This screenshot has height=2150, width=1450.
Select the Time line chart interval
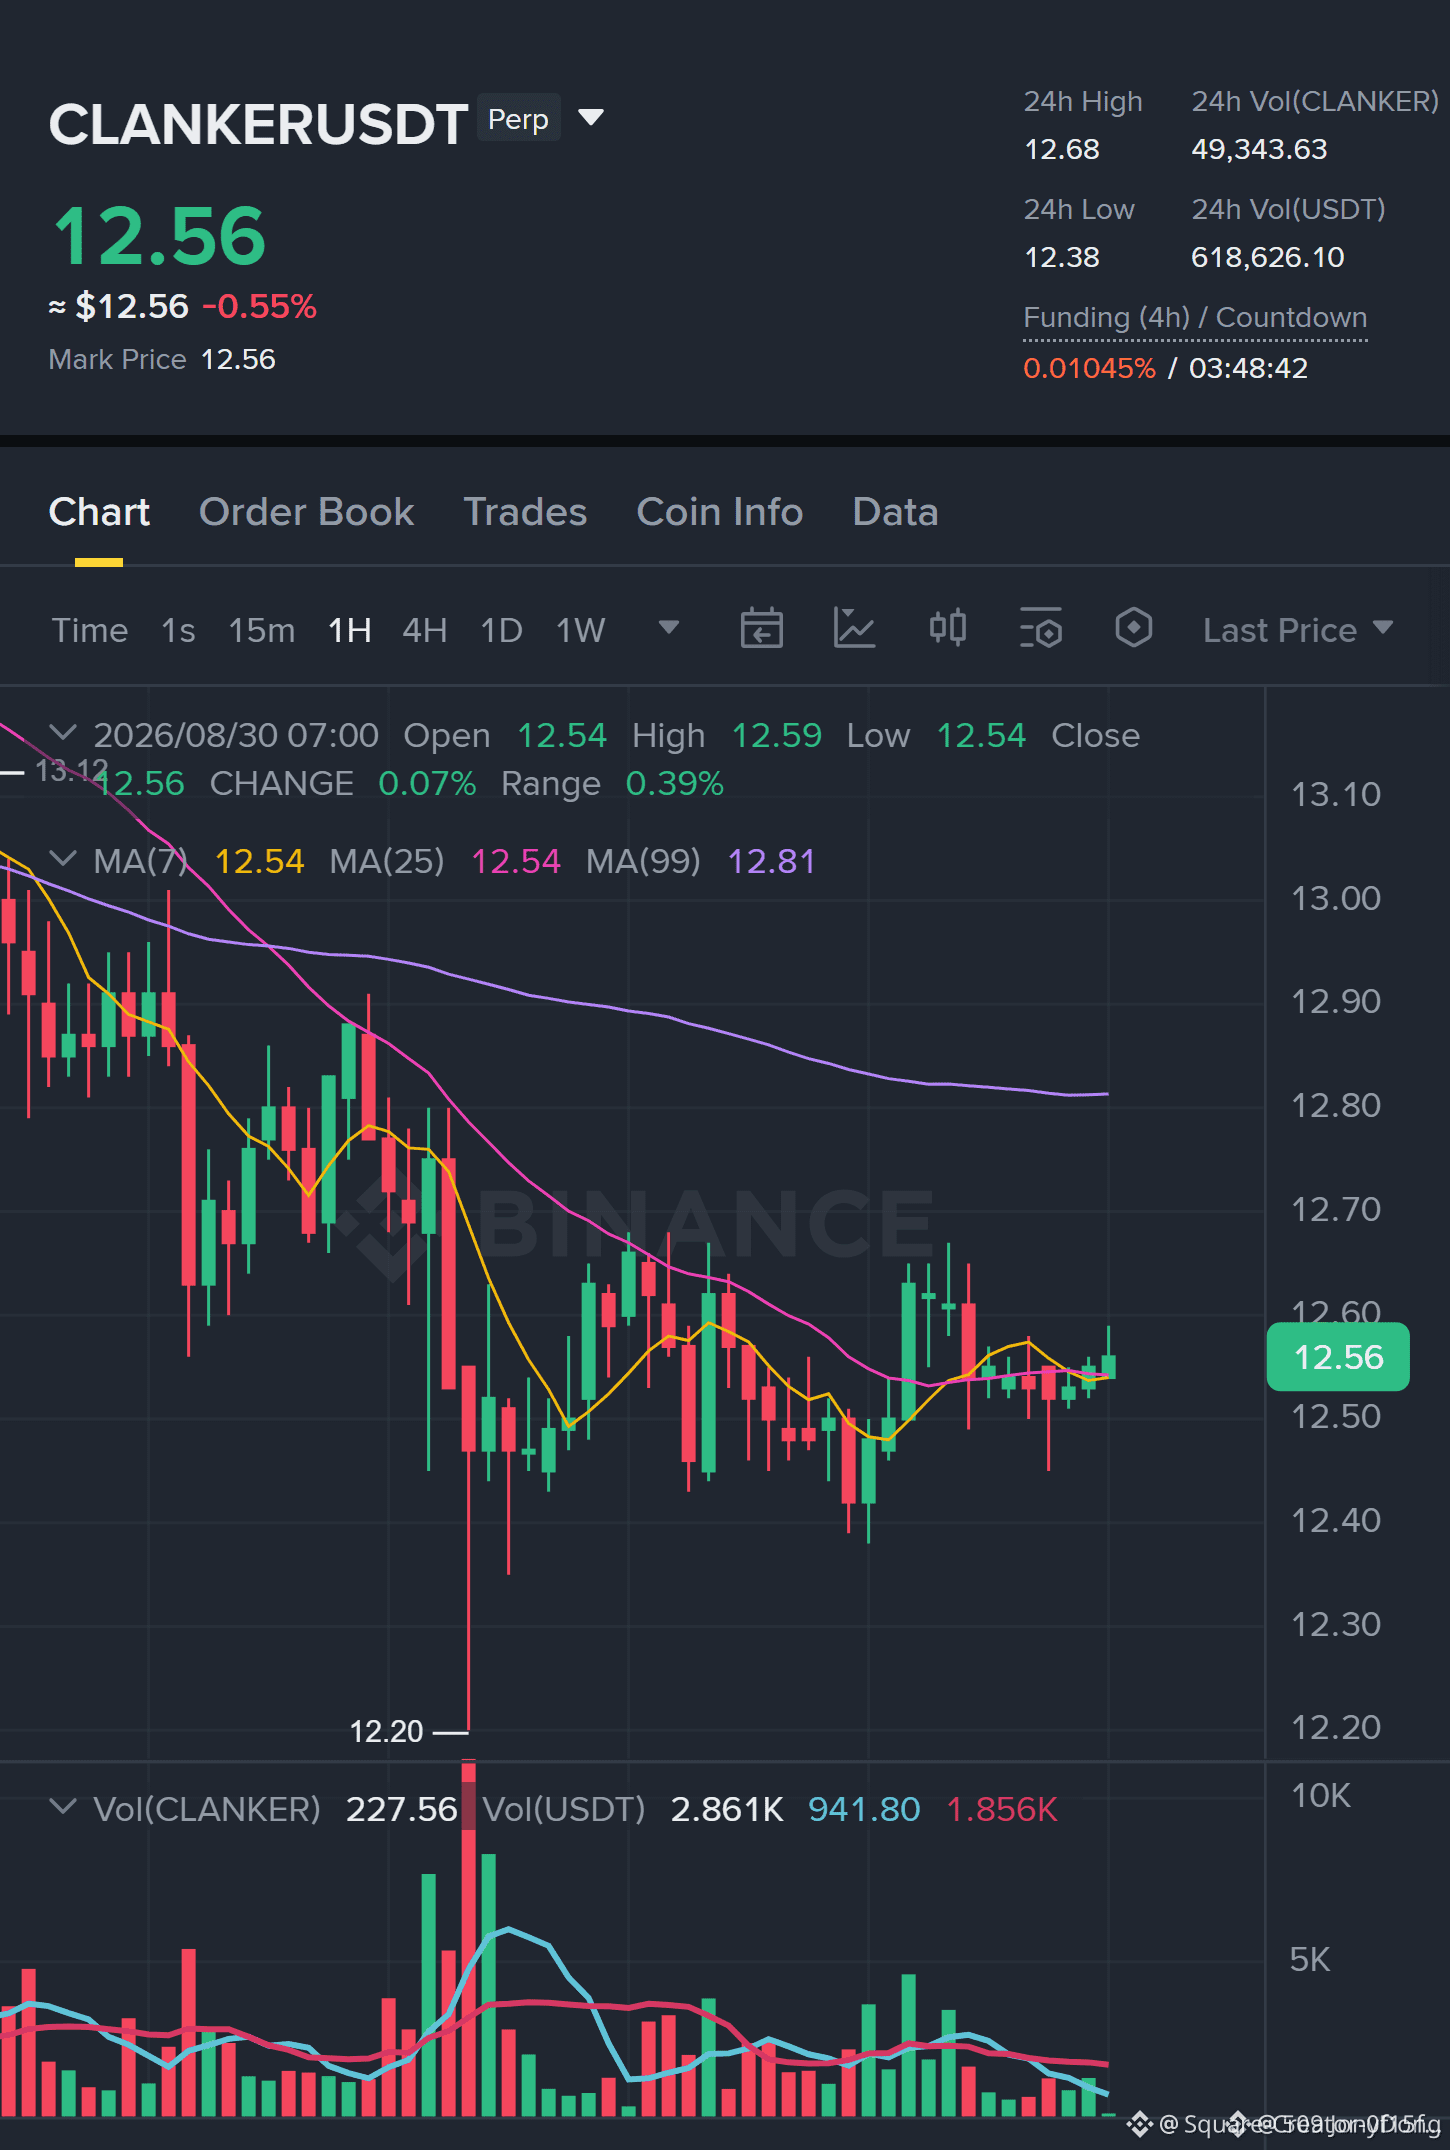[x=90, y=630]
